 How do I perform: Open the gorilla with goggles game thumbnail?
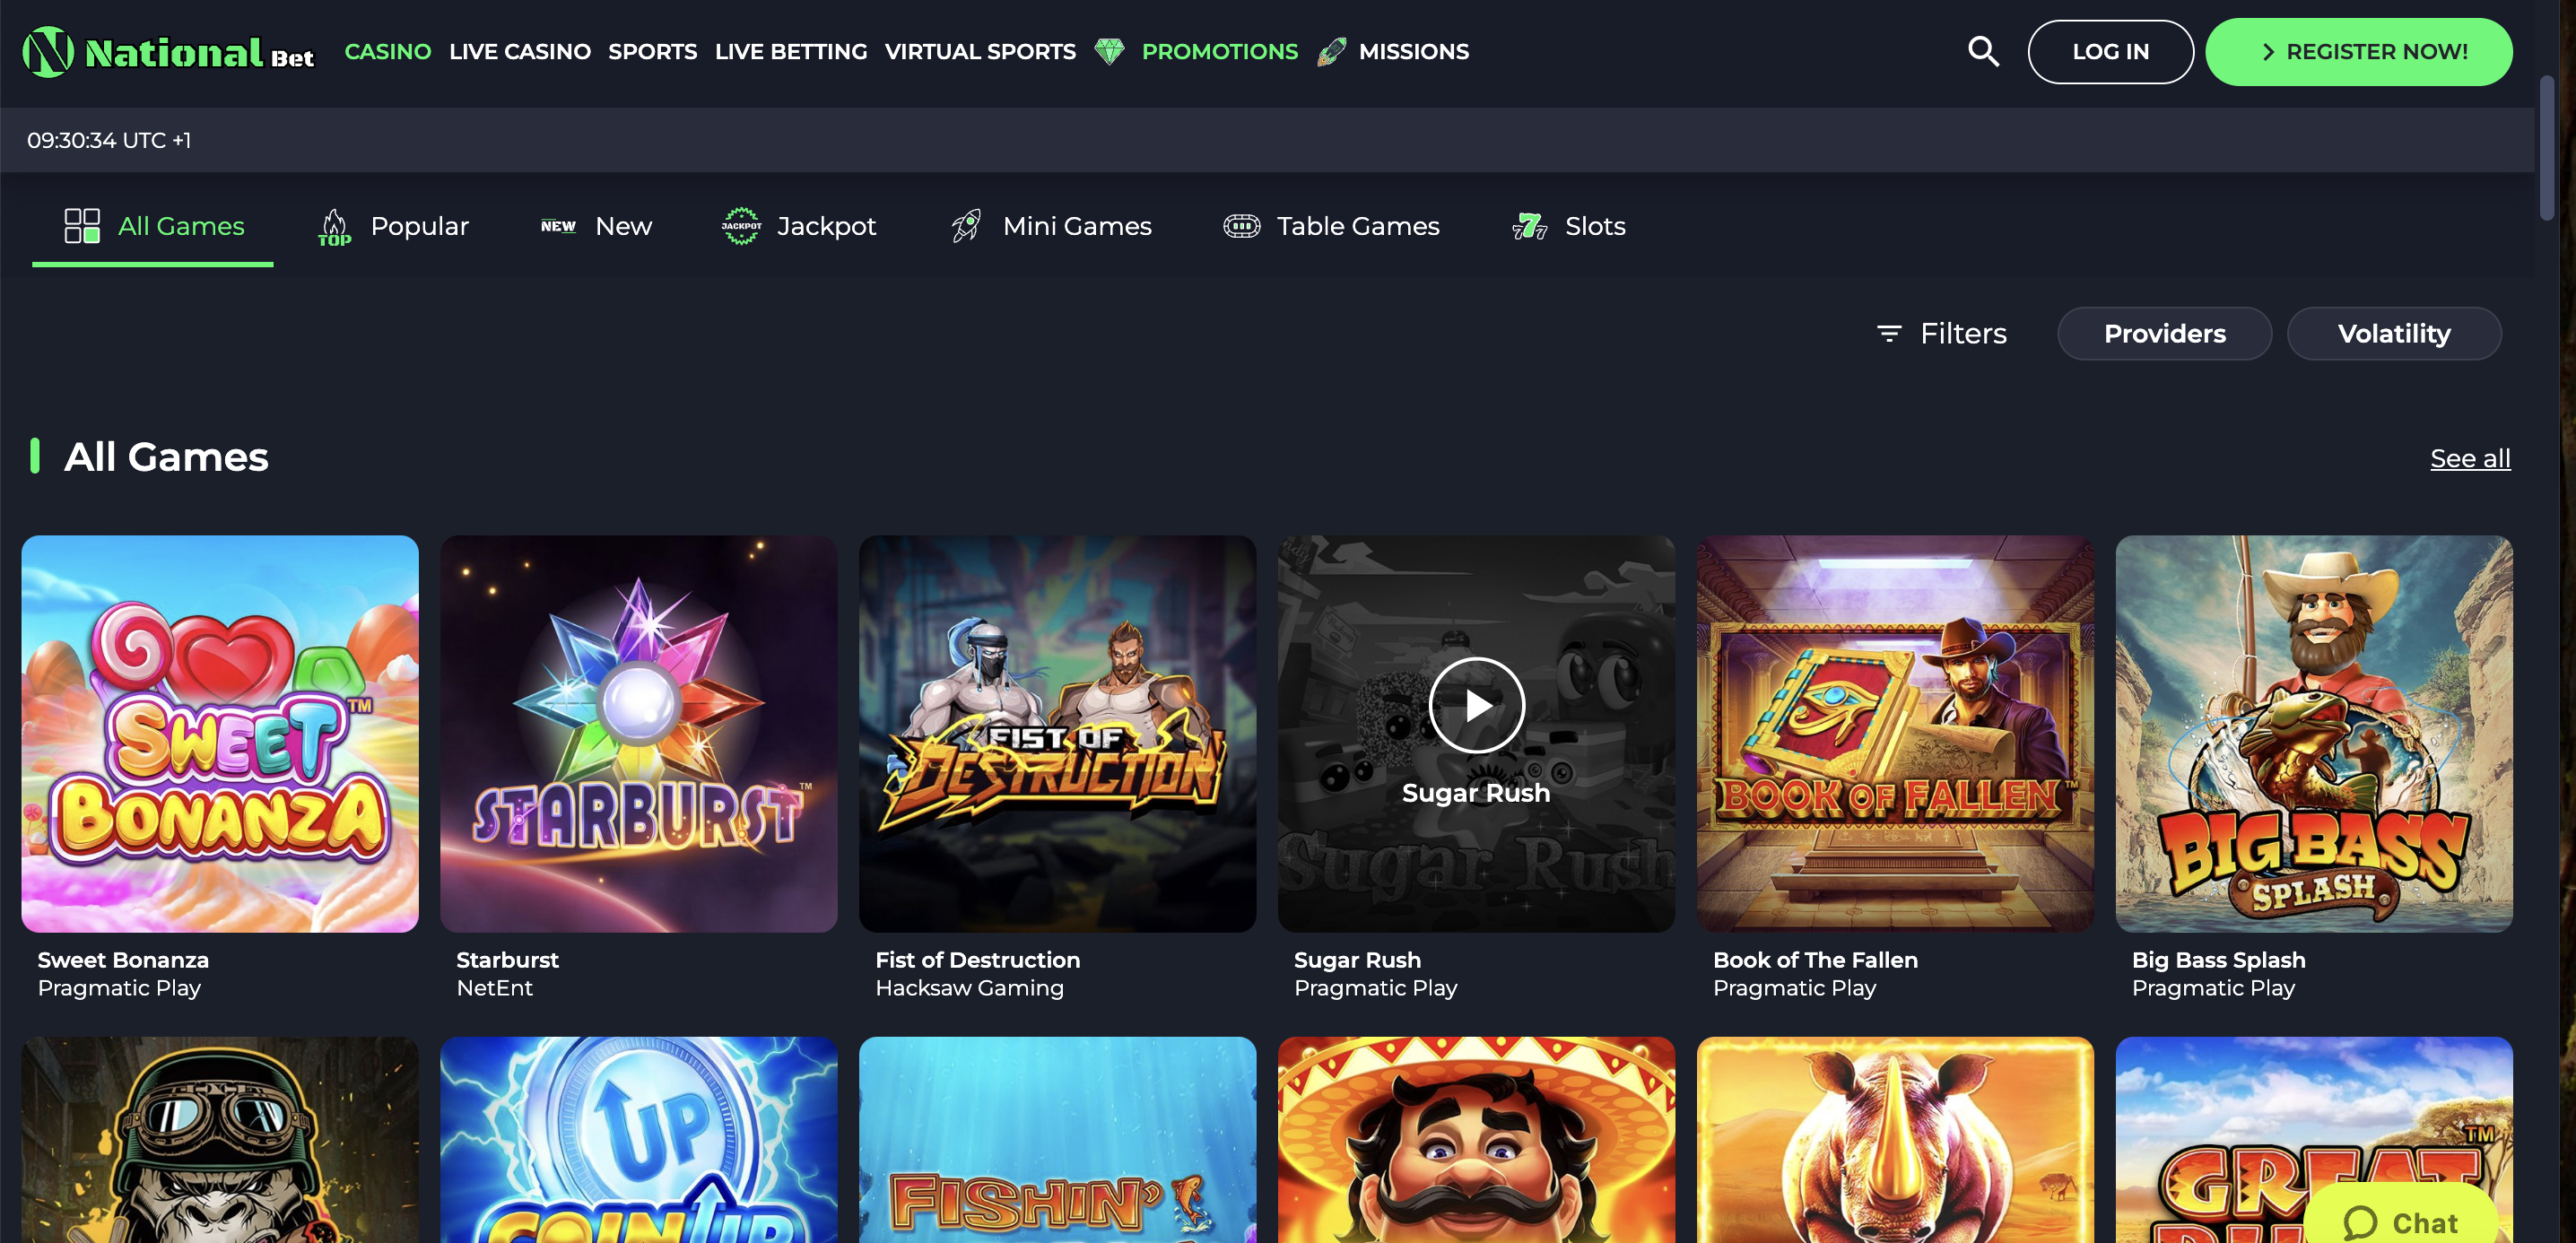click(x=220, y=1139)
